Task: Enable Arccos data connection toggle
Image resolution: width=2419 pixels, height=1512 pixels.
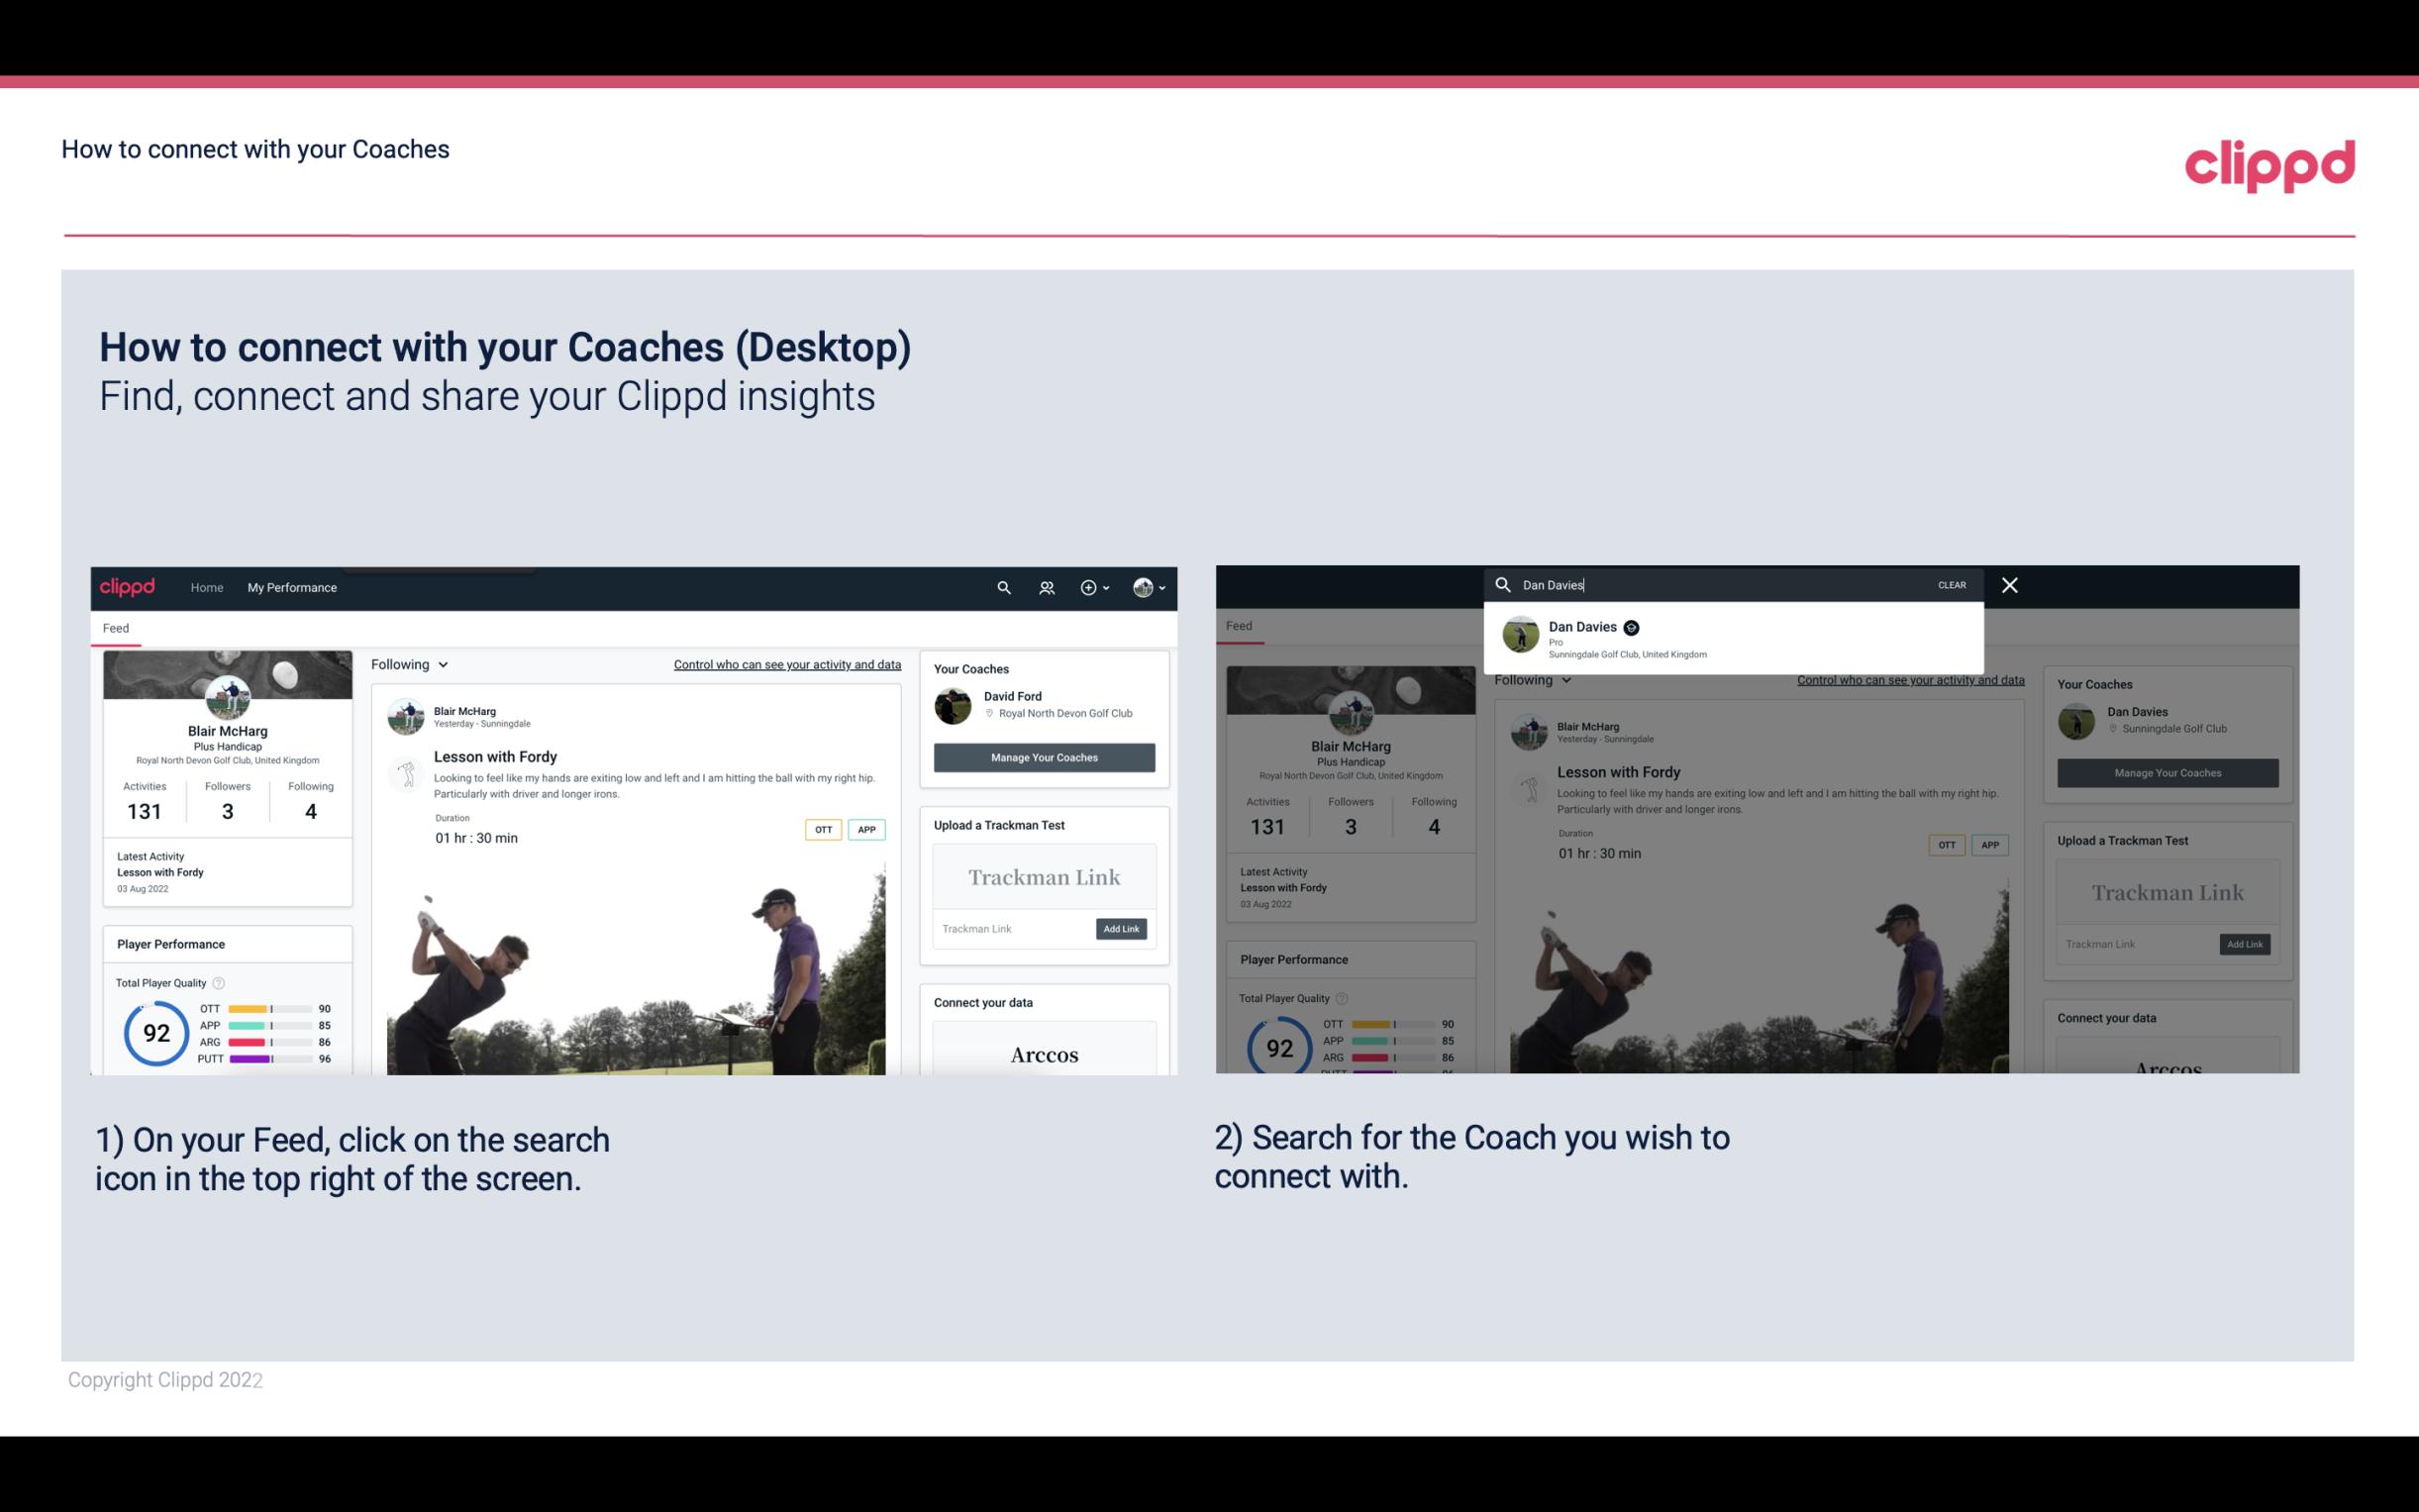Action: tap(1044, 1054)
